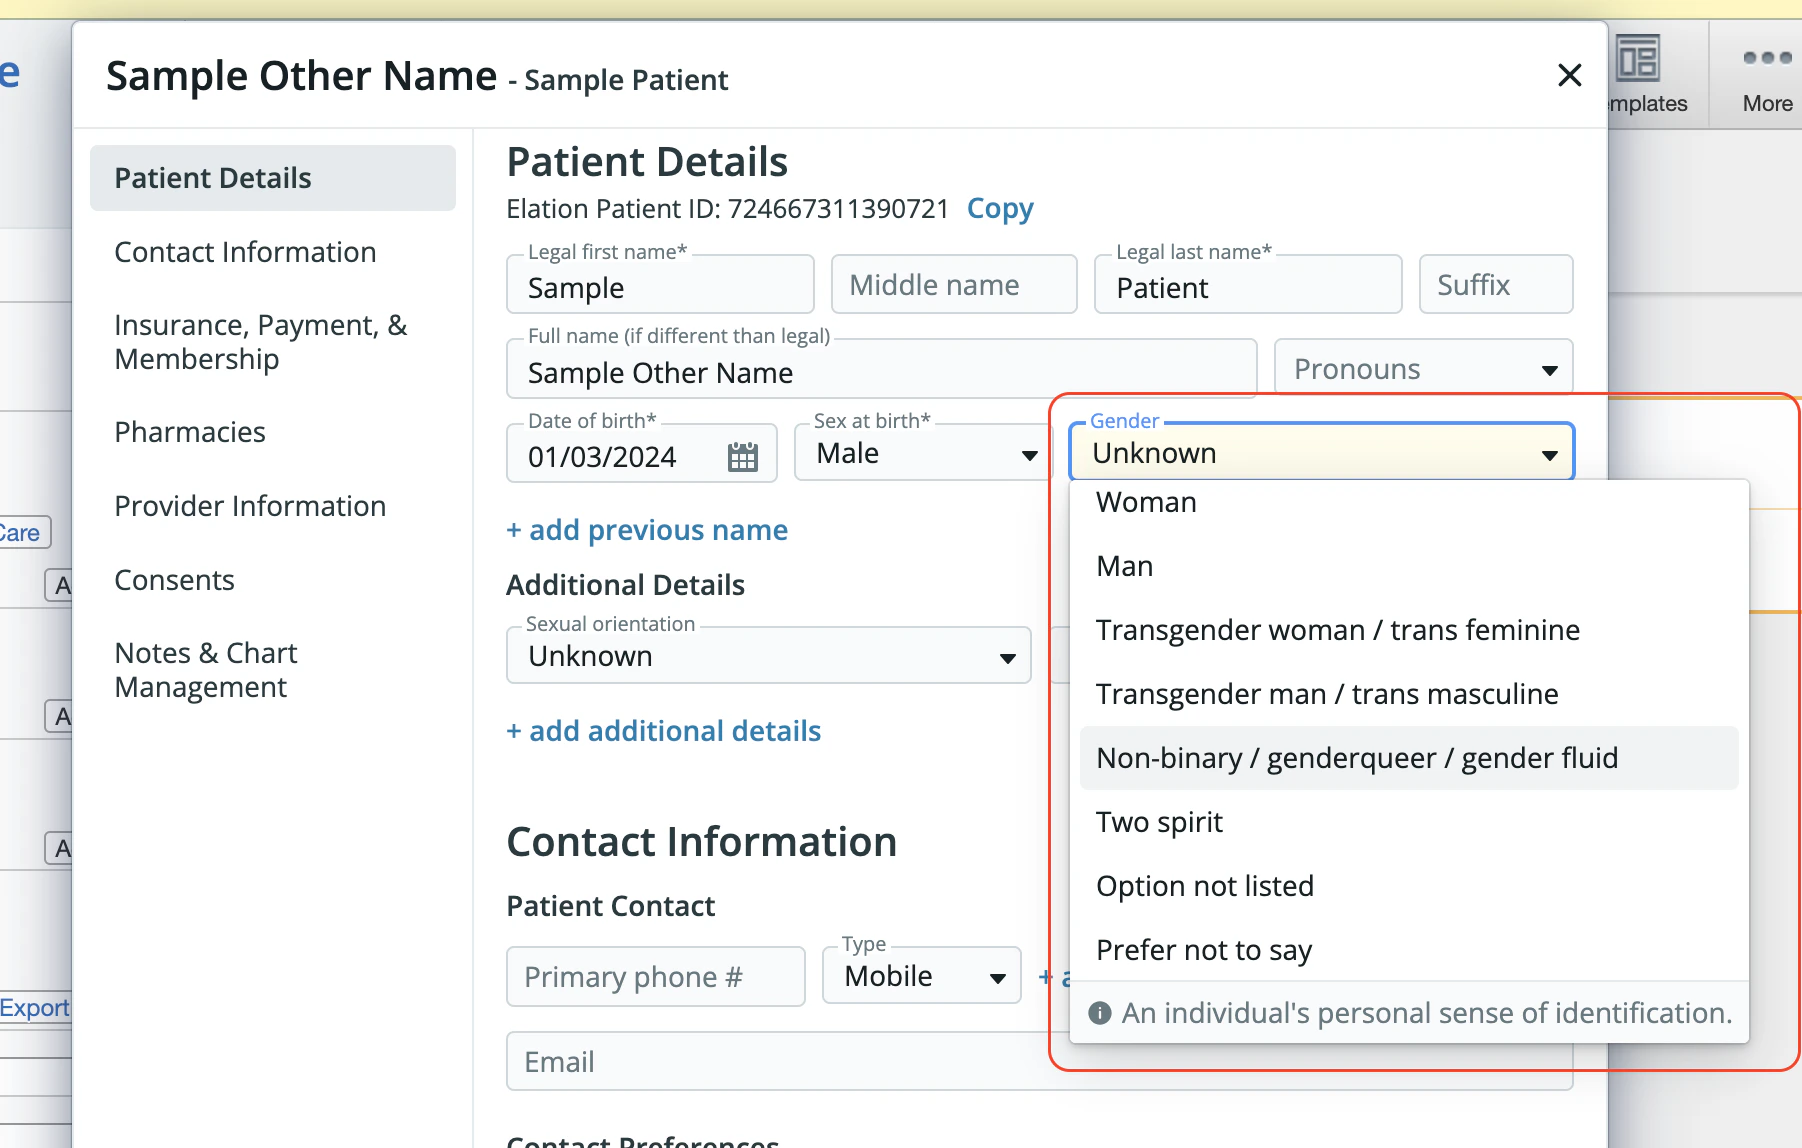Collapse the Gender dropdown

[x=1322, y=452]
